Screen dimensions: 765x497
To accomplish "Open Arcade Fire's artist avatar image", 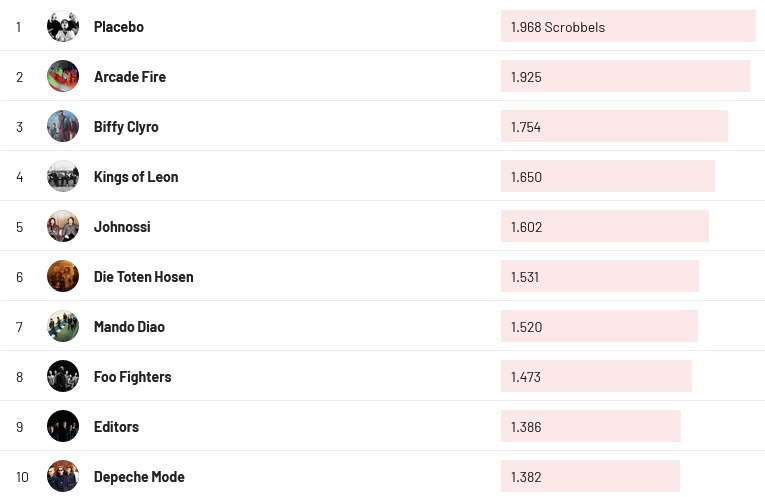I will (63, 77).
